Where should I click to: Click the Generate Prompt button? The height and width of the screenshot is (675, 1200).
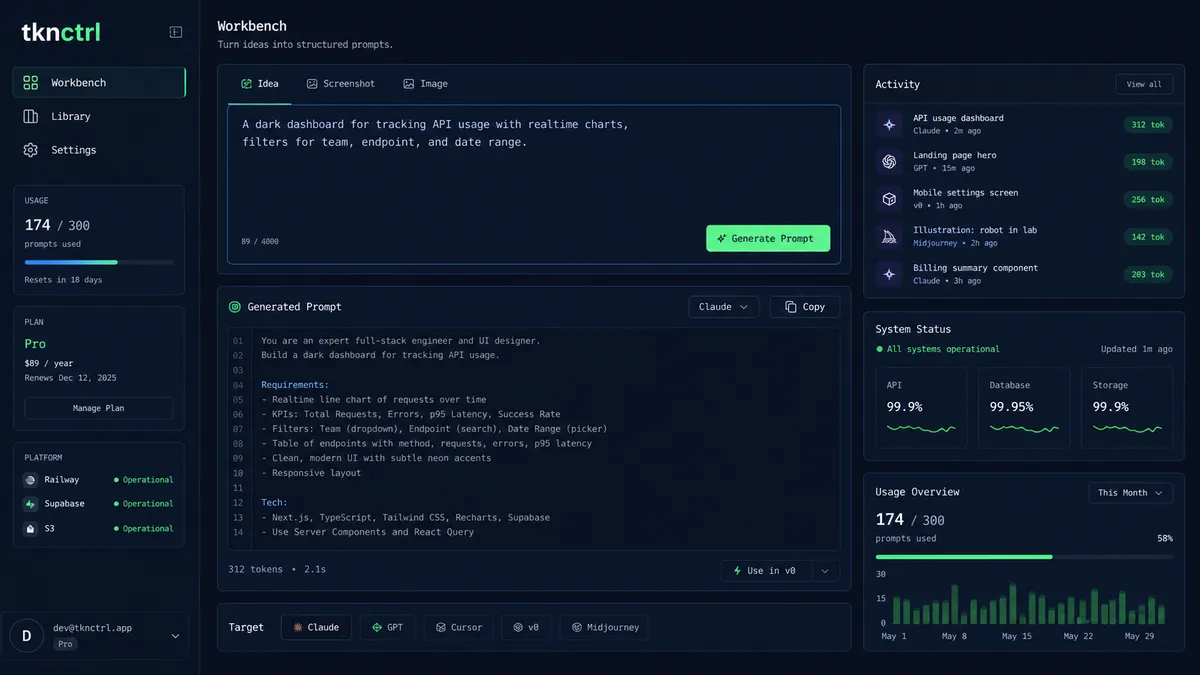click(768, 238)
